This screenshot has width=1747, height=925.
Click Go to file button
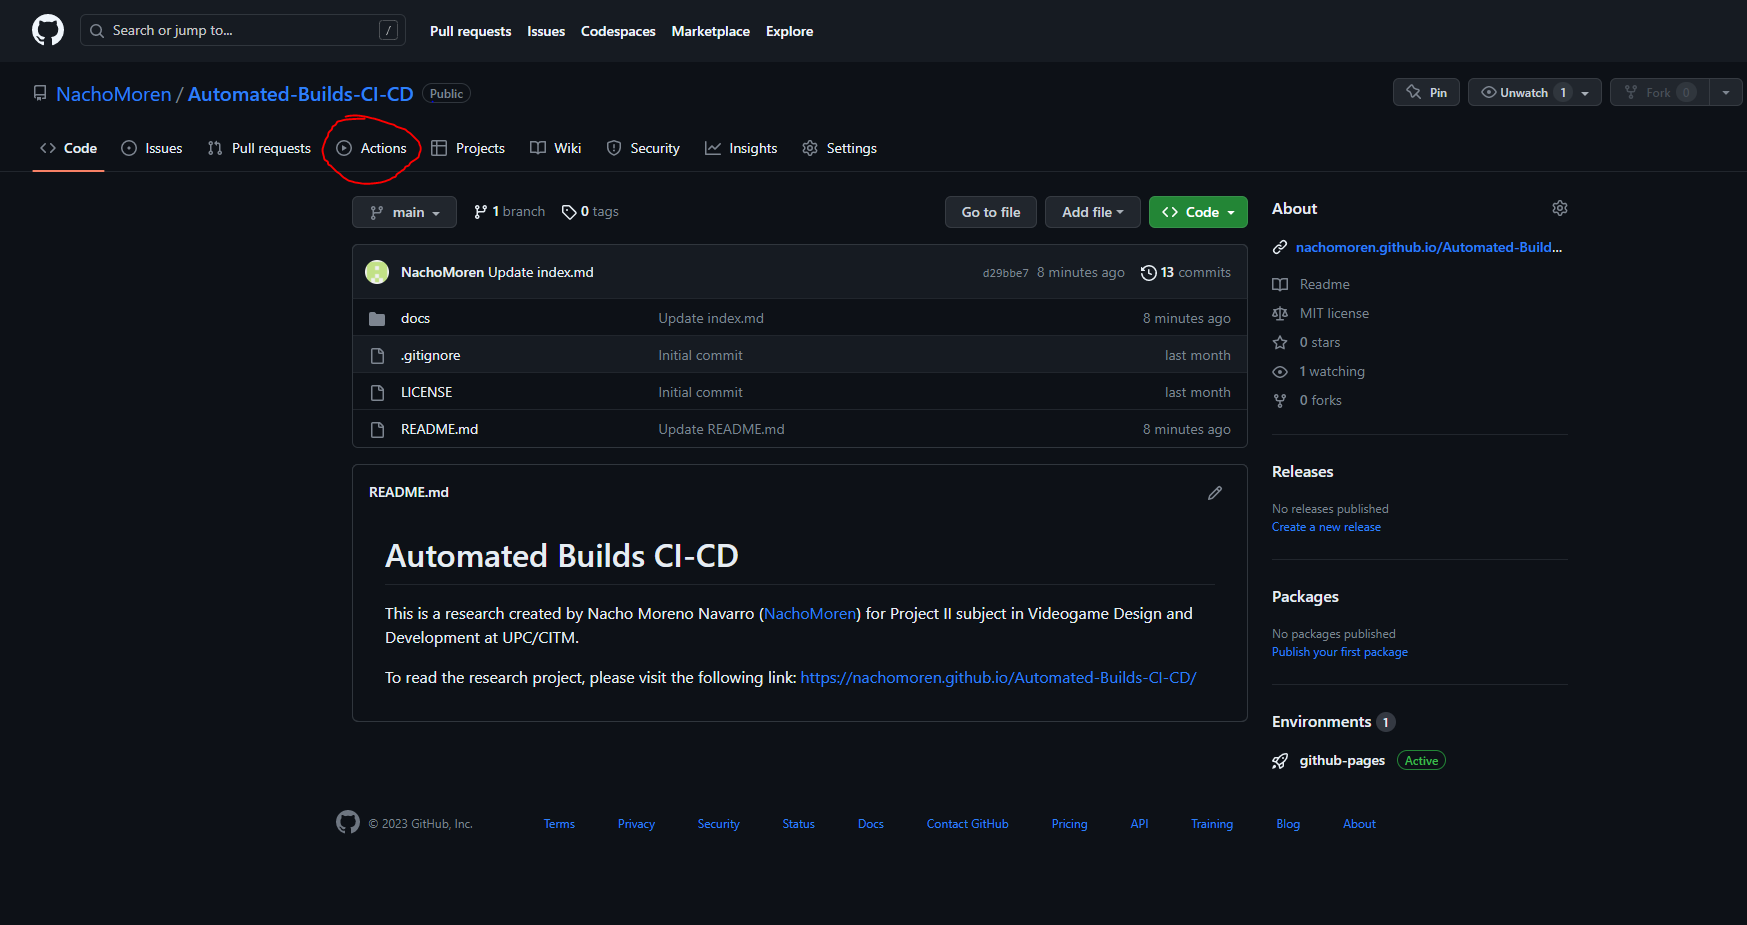(991, 212)
